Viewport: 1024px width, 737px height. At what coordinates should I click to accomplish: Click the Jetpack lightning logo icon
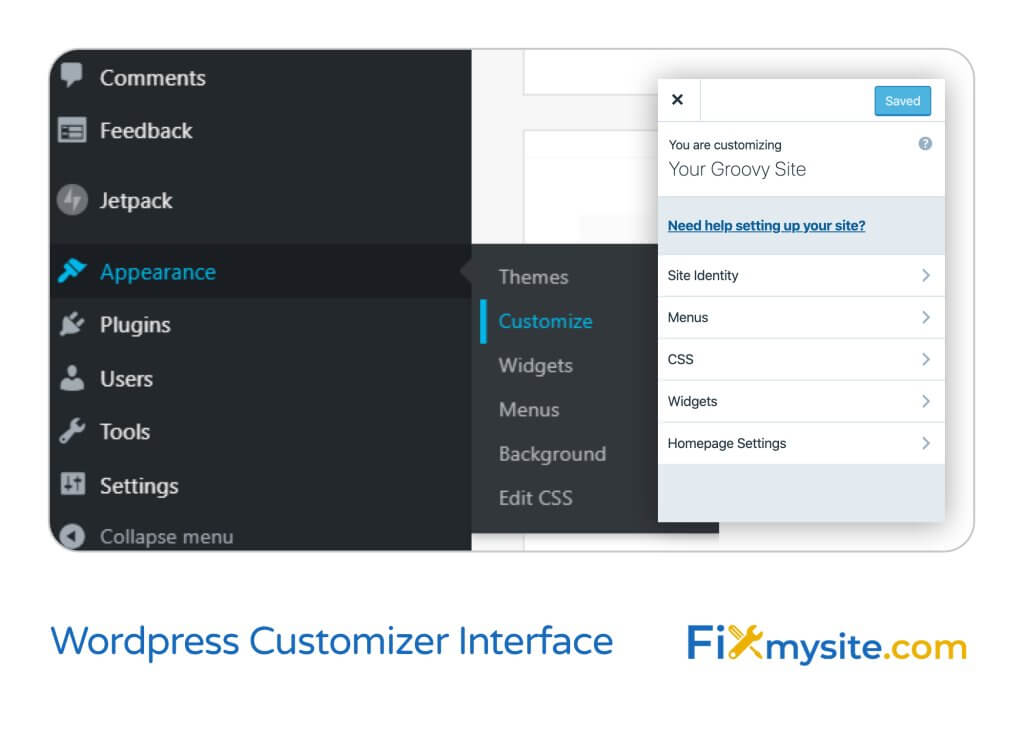(x=72, y=200)
